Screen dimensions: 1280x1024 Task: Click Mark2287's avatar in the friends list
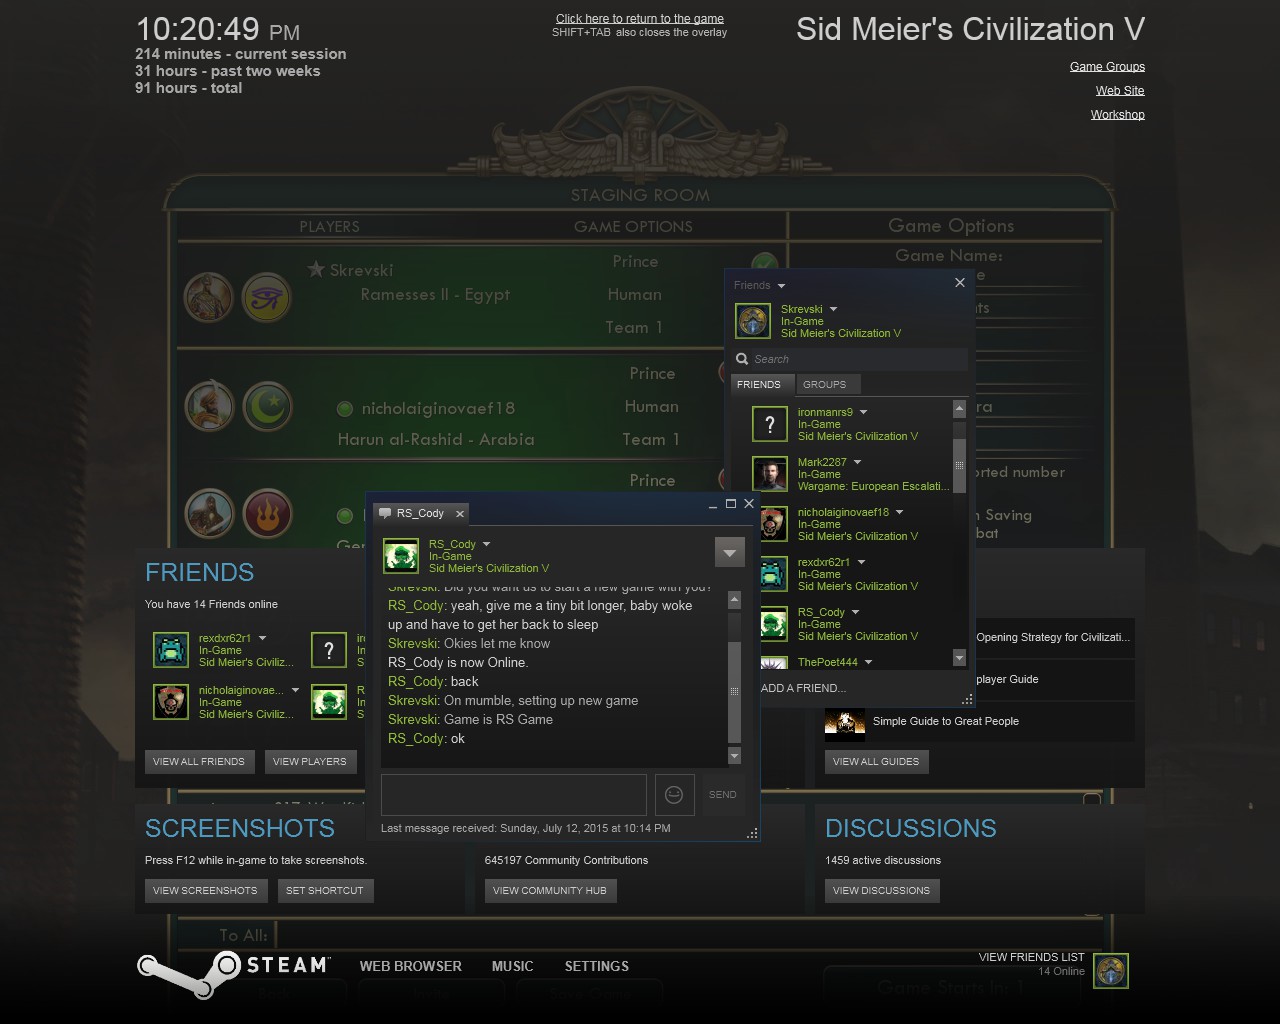coord(769,474)
